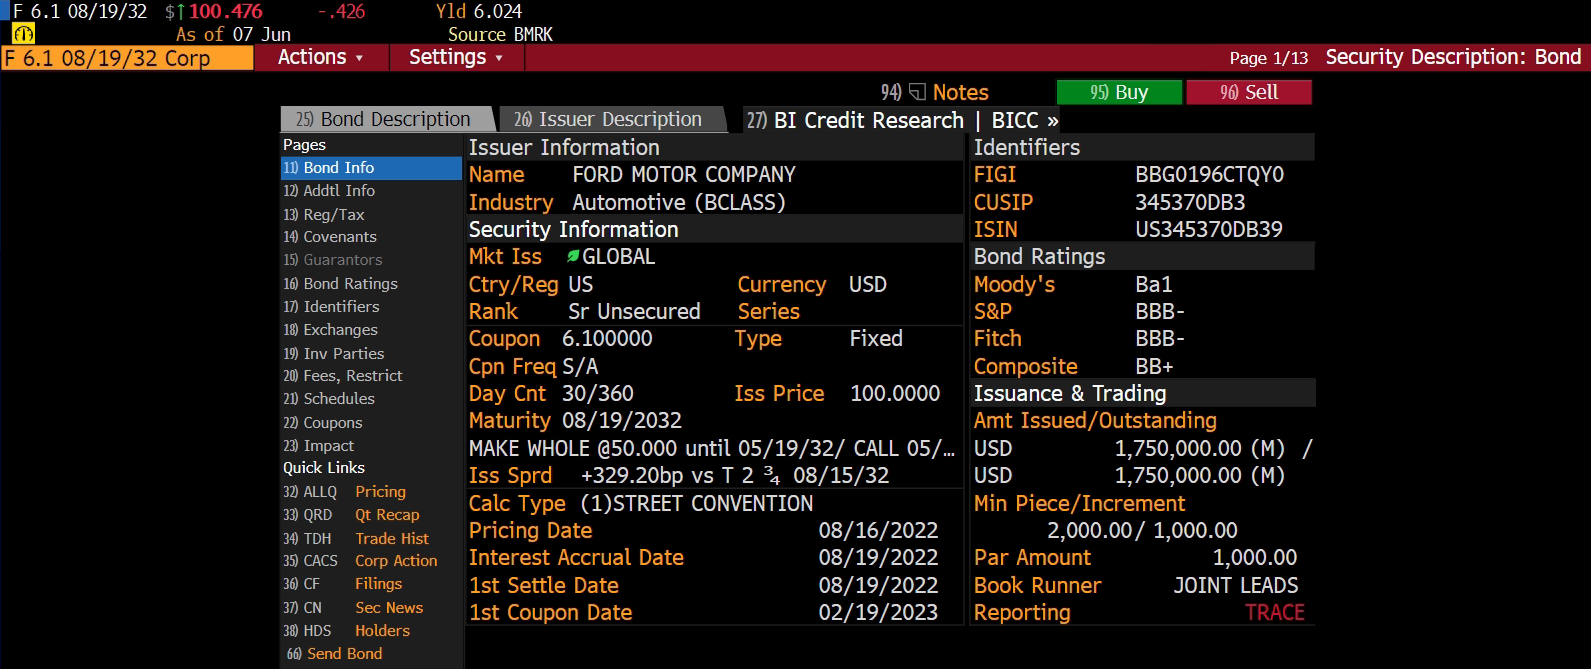Click the ISIN value US345370DB39
Viewport: 1591px width, 669px height.
(x=1209, y=230)
